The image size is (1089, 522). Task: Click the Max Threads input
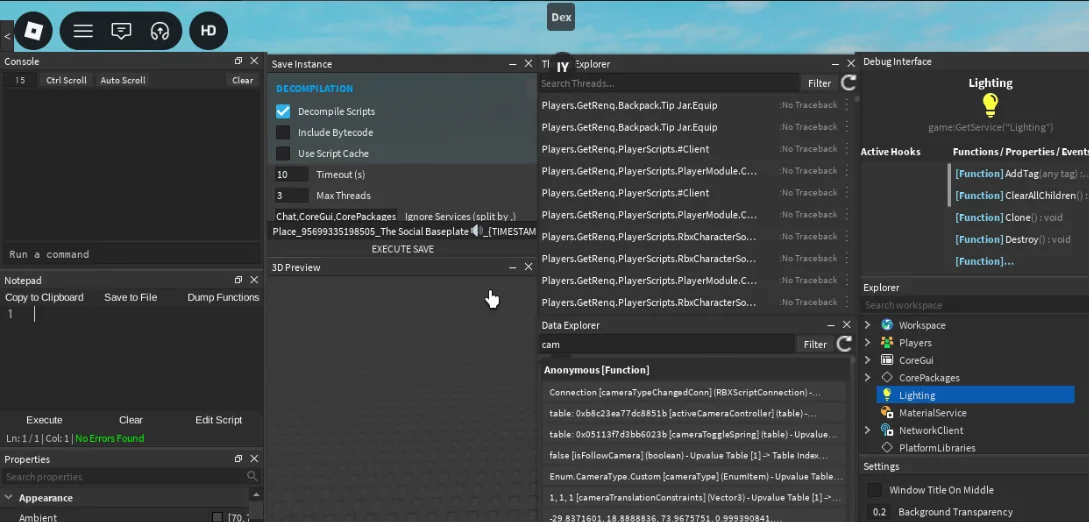[x=292, y=196]
